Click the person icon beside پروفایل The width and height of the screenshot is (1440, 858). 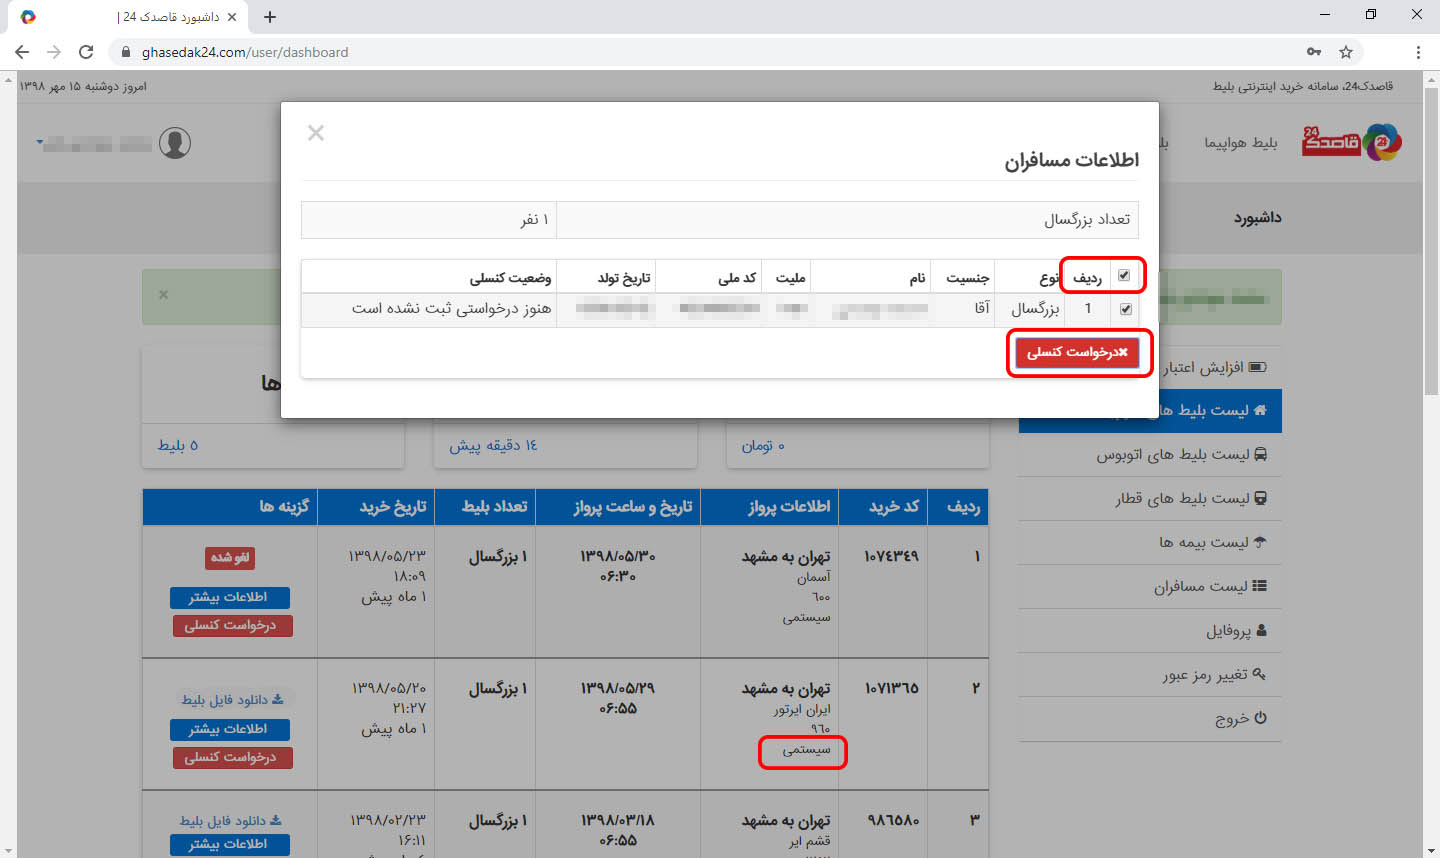click(x=1261, y=630)
